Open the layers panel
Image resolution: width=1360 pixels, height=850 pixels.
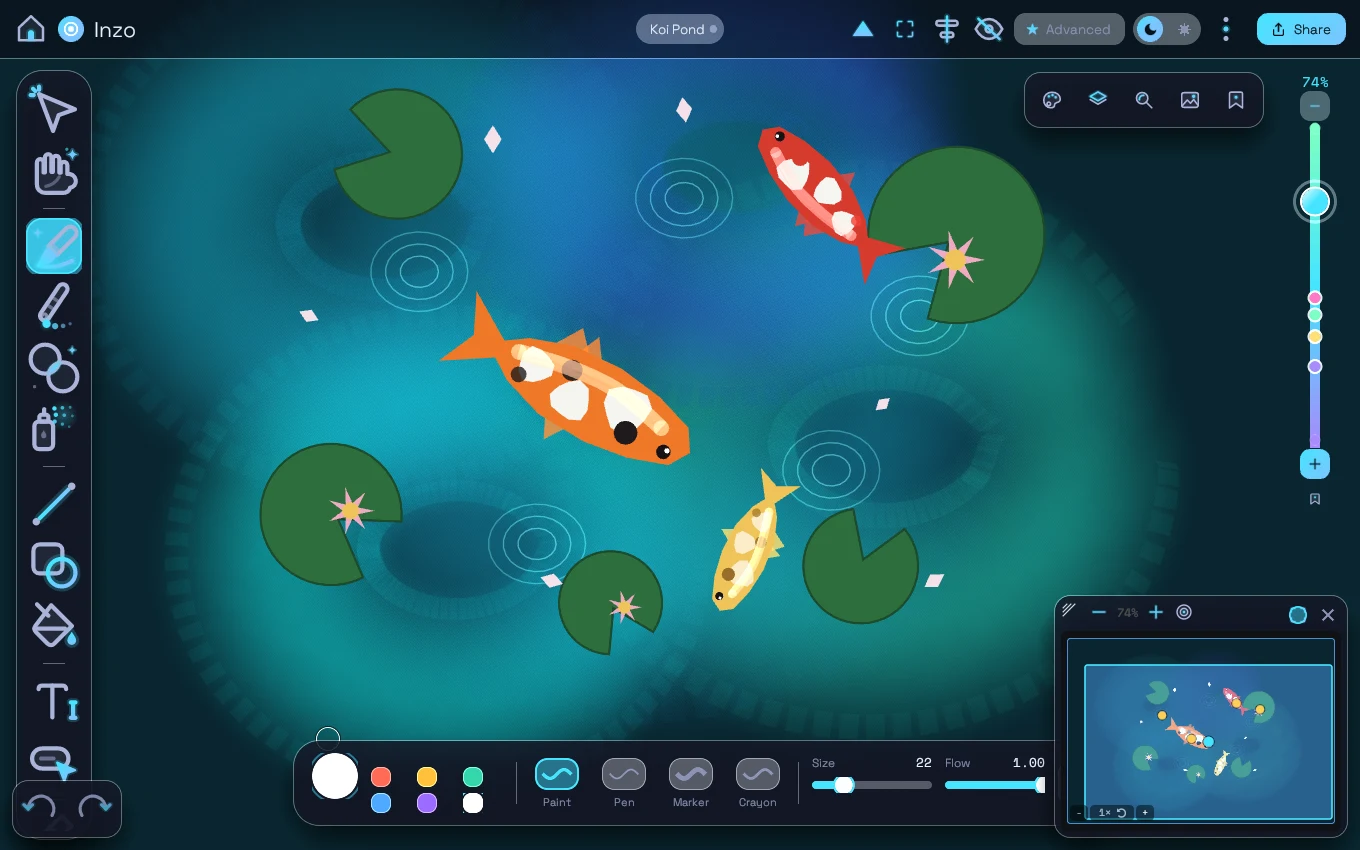tap(1098, 99)
